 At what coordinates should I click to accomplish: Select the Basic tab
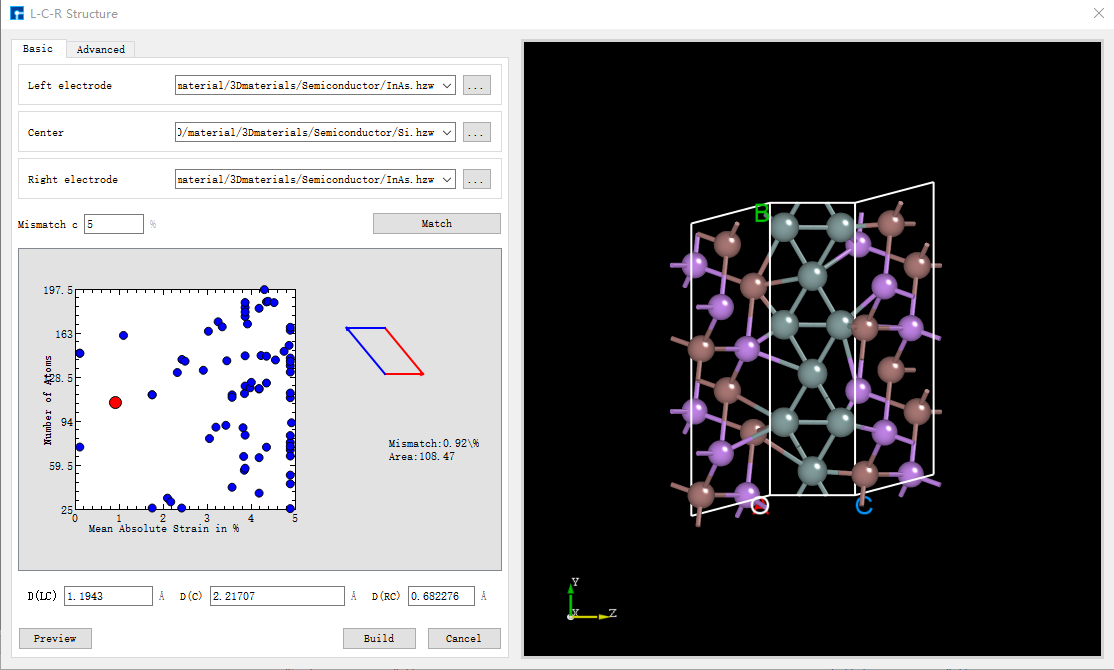click(x=38, y=49)
